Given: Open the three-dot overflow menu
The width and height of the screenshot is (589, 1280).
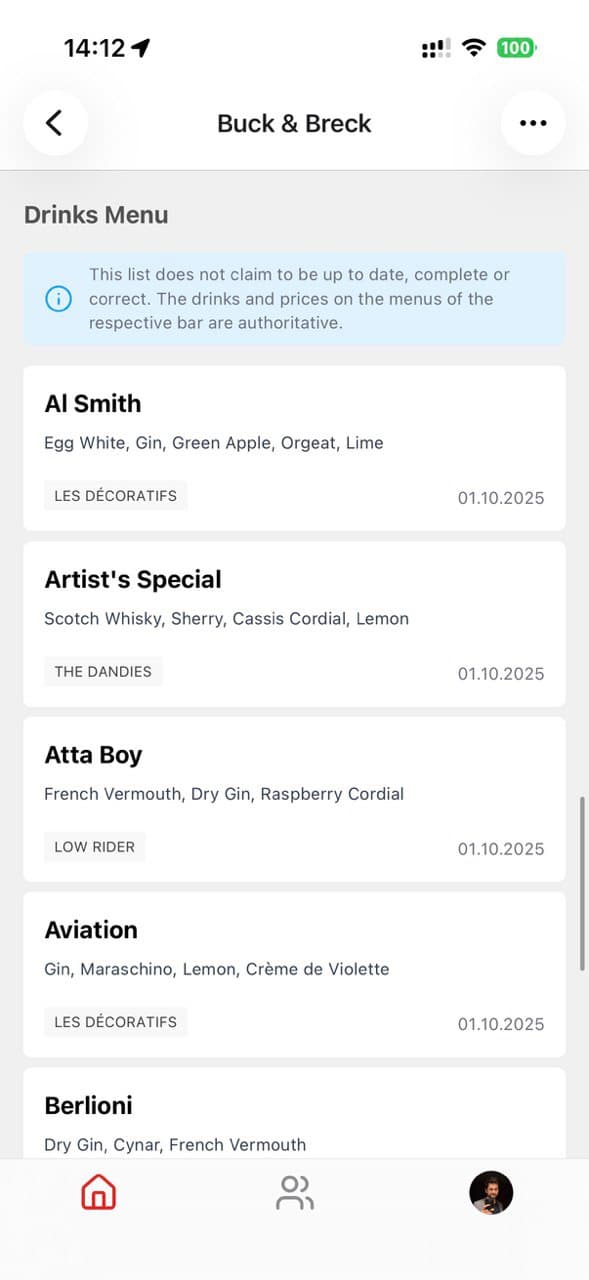Looking at the screenshot, I should tap(533, 122).
